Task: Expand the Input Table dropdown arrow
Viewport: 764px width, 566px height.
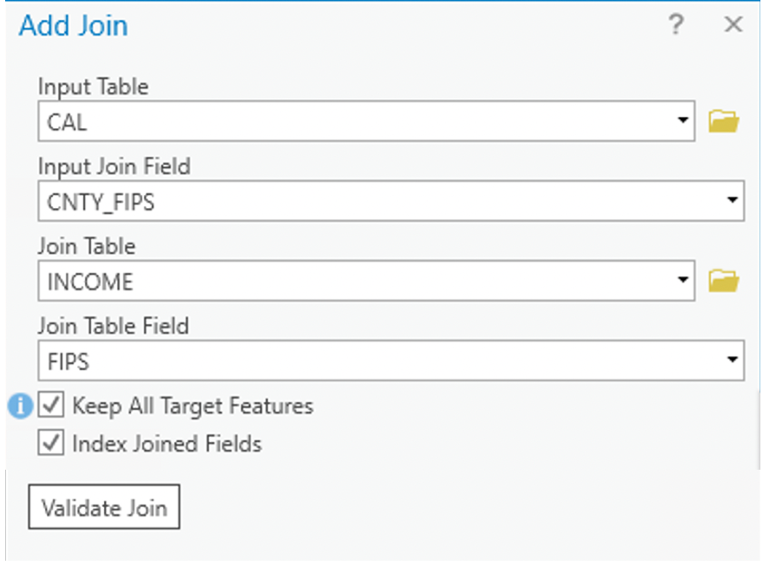Action: (683, 120)
